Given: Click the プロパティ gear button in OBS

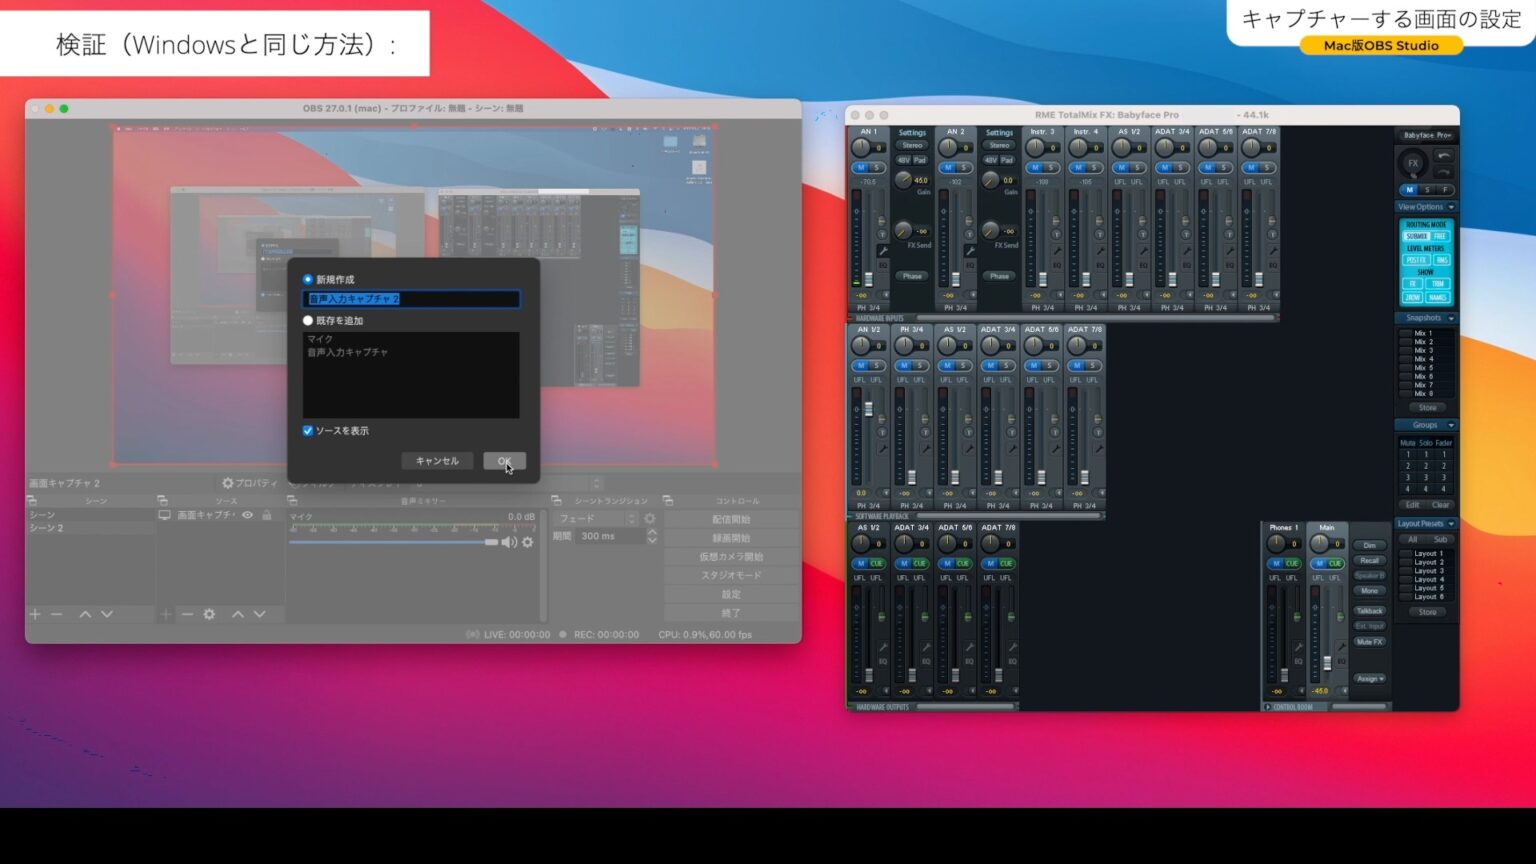Looking at the screenshot, I should pyautogui.click(x=249, y=483).
